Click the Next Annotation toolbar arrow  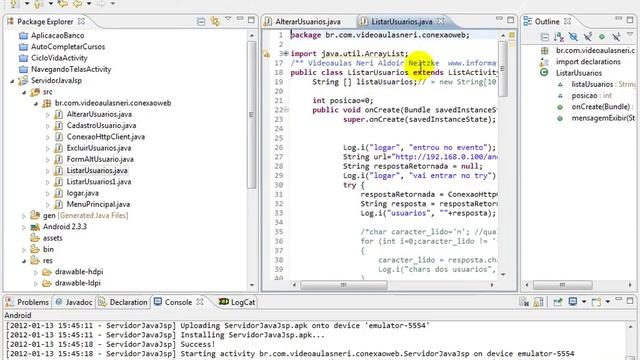tap(13, 4)
